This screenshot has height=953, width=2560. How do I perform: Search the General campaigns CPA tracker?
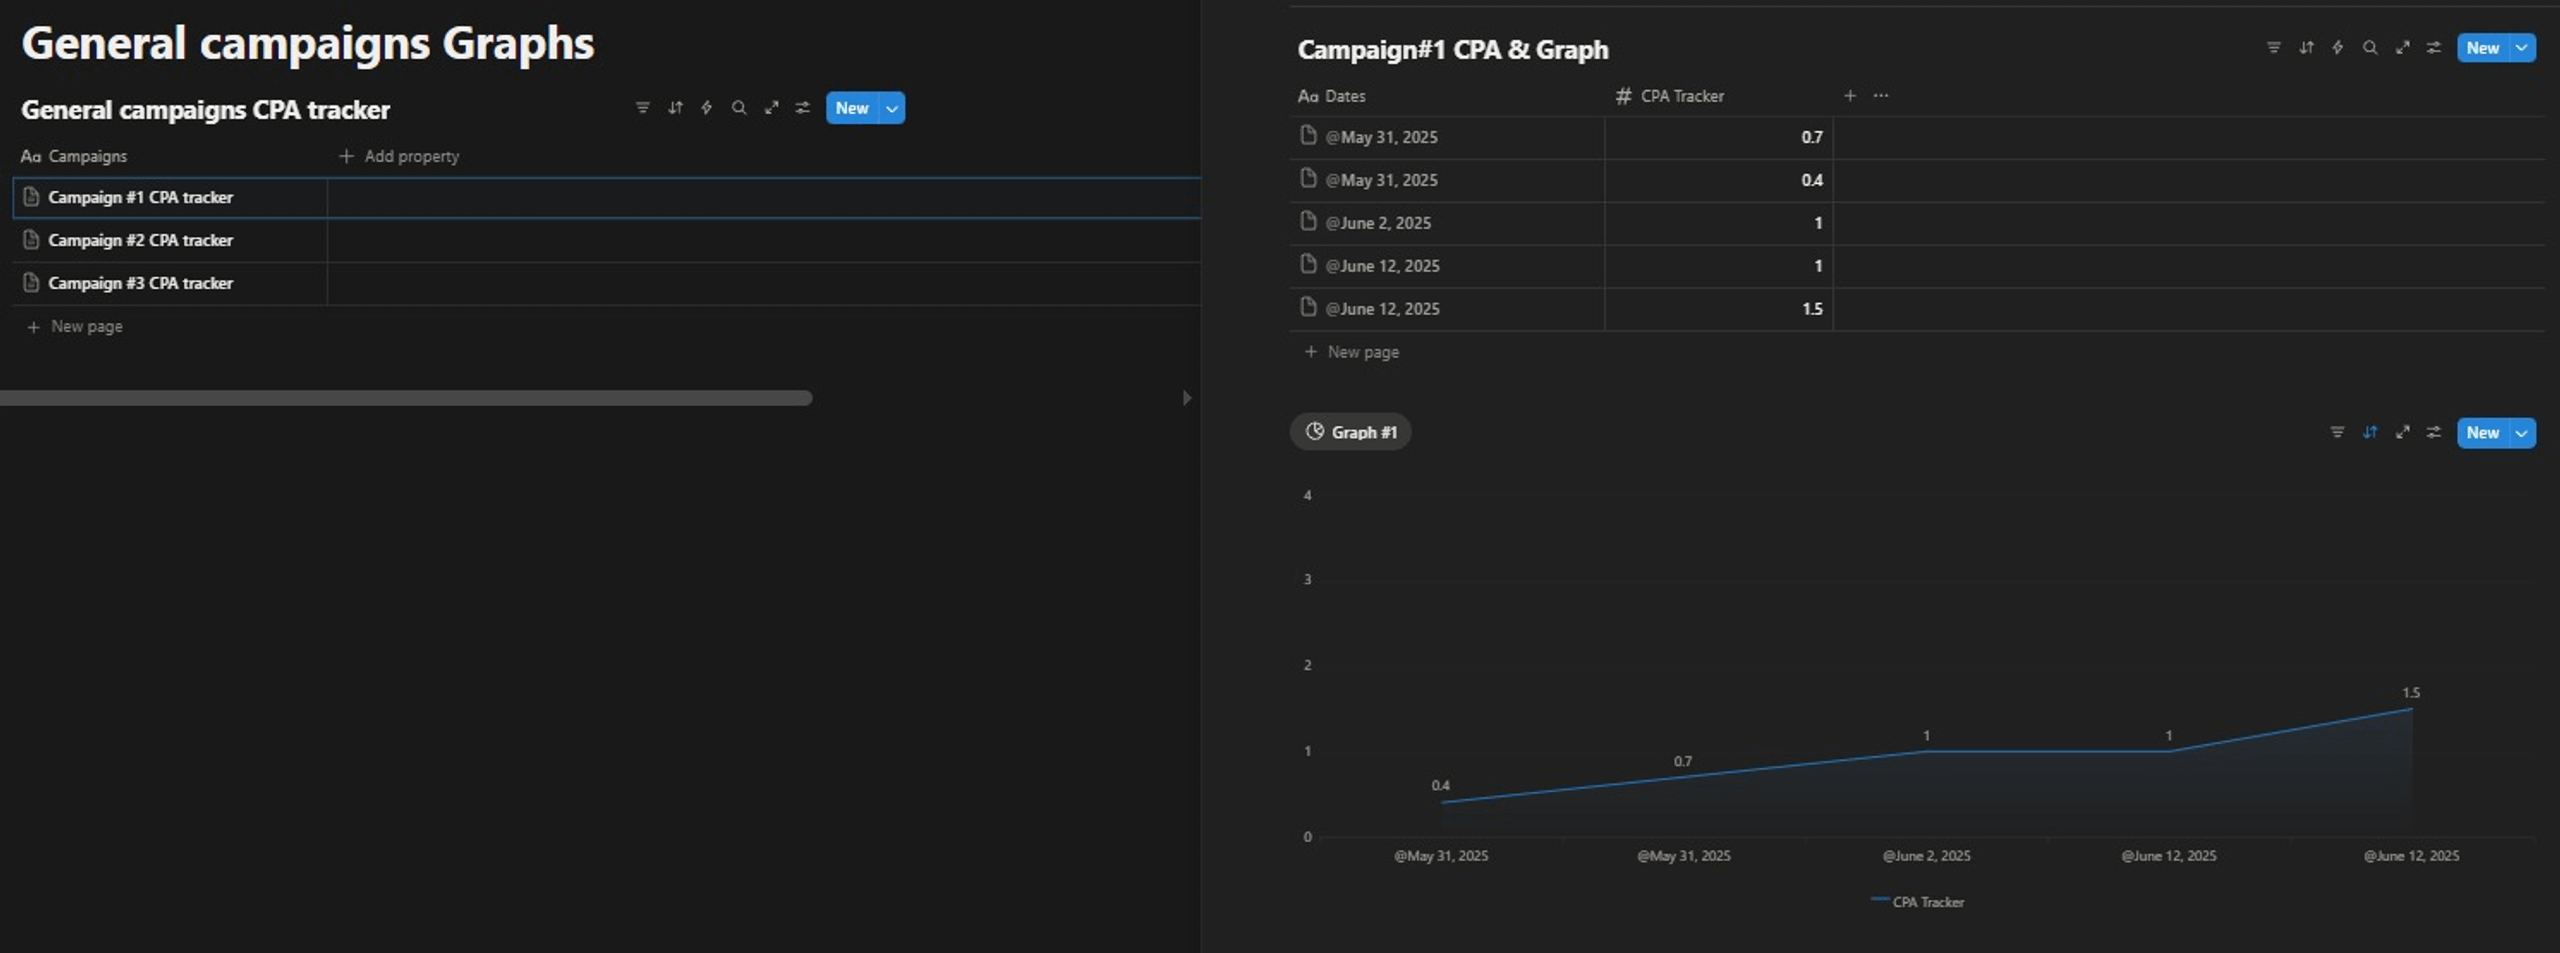pos(739,108)
